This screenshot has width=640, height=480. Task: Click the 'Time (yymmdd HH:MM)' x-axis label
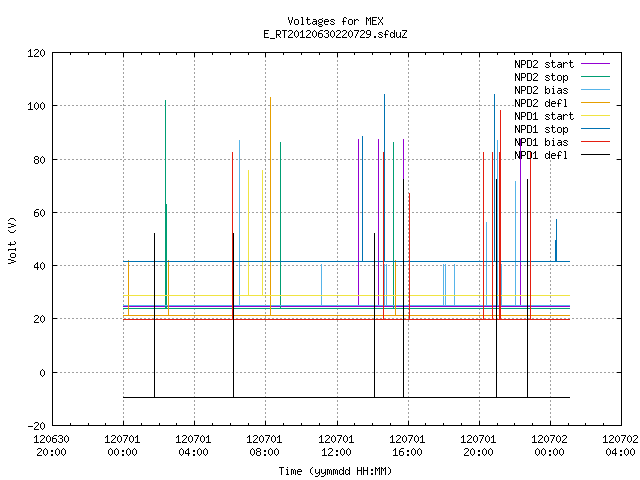[335, 471]
